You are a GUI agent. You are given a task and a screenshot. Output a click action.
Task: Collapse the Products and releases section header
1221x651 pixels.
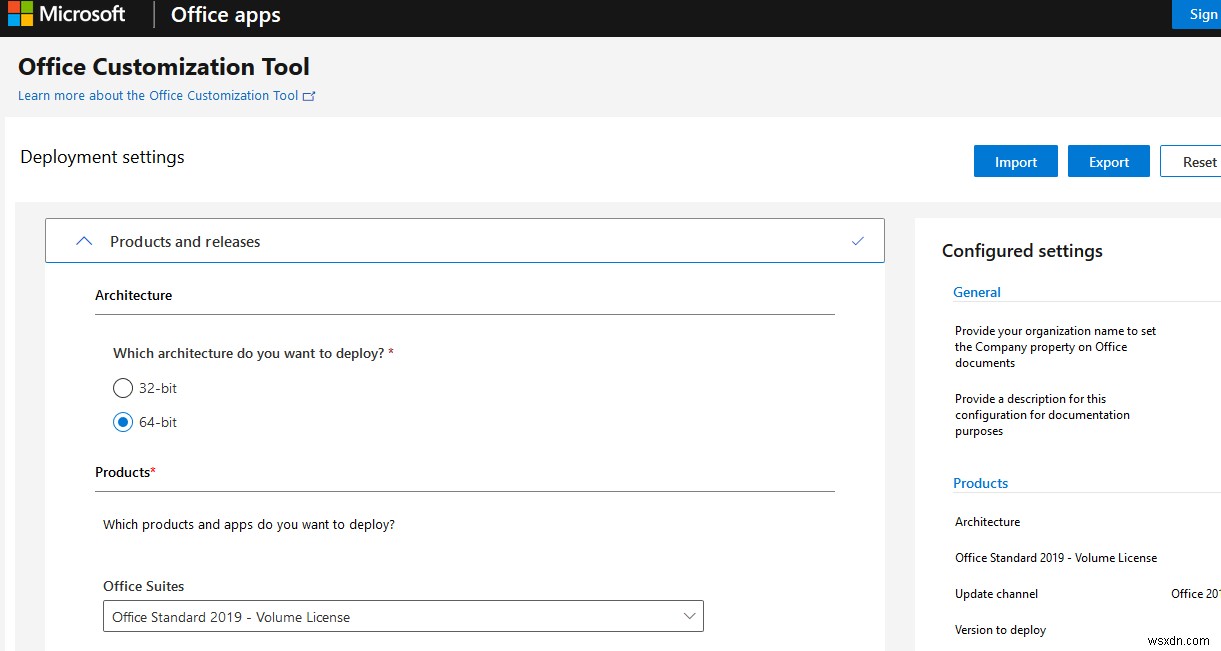(185, 242)
